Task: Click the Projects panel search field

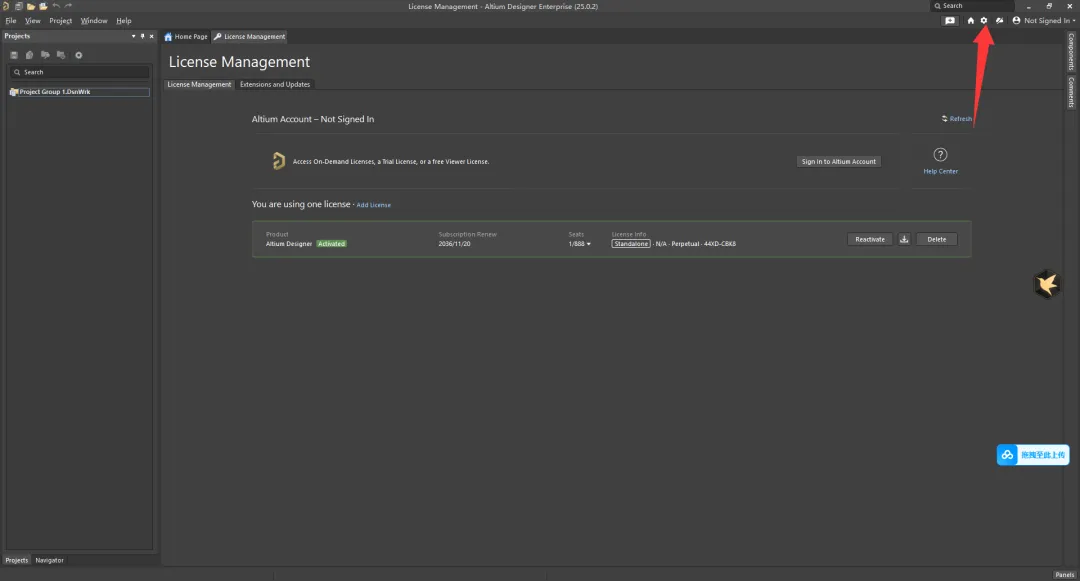Action: point(80,72)
